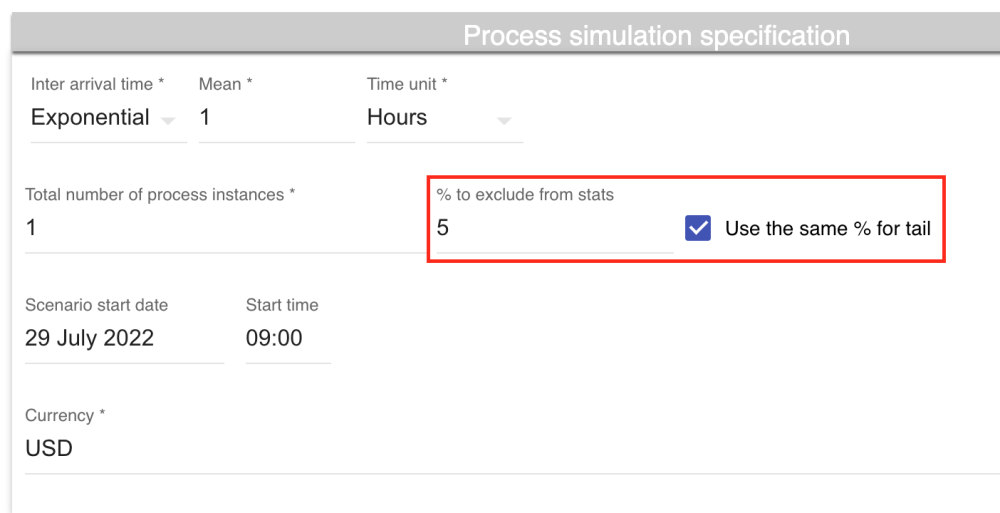Click the Start time 09:00 field
This screenshot has height=513, width=1000.
click(287, 338)
